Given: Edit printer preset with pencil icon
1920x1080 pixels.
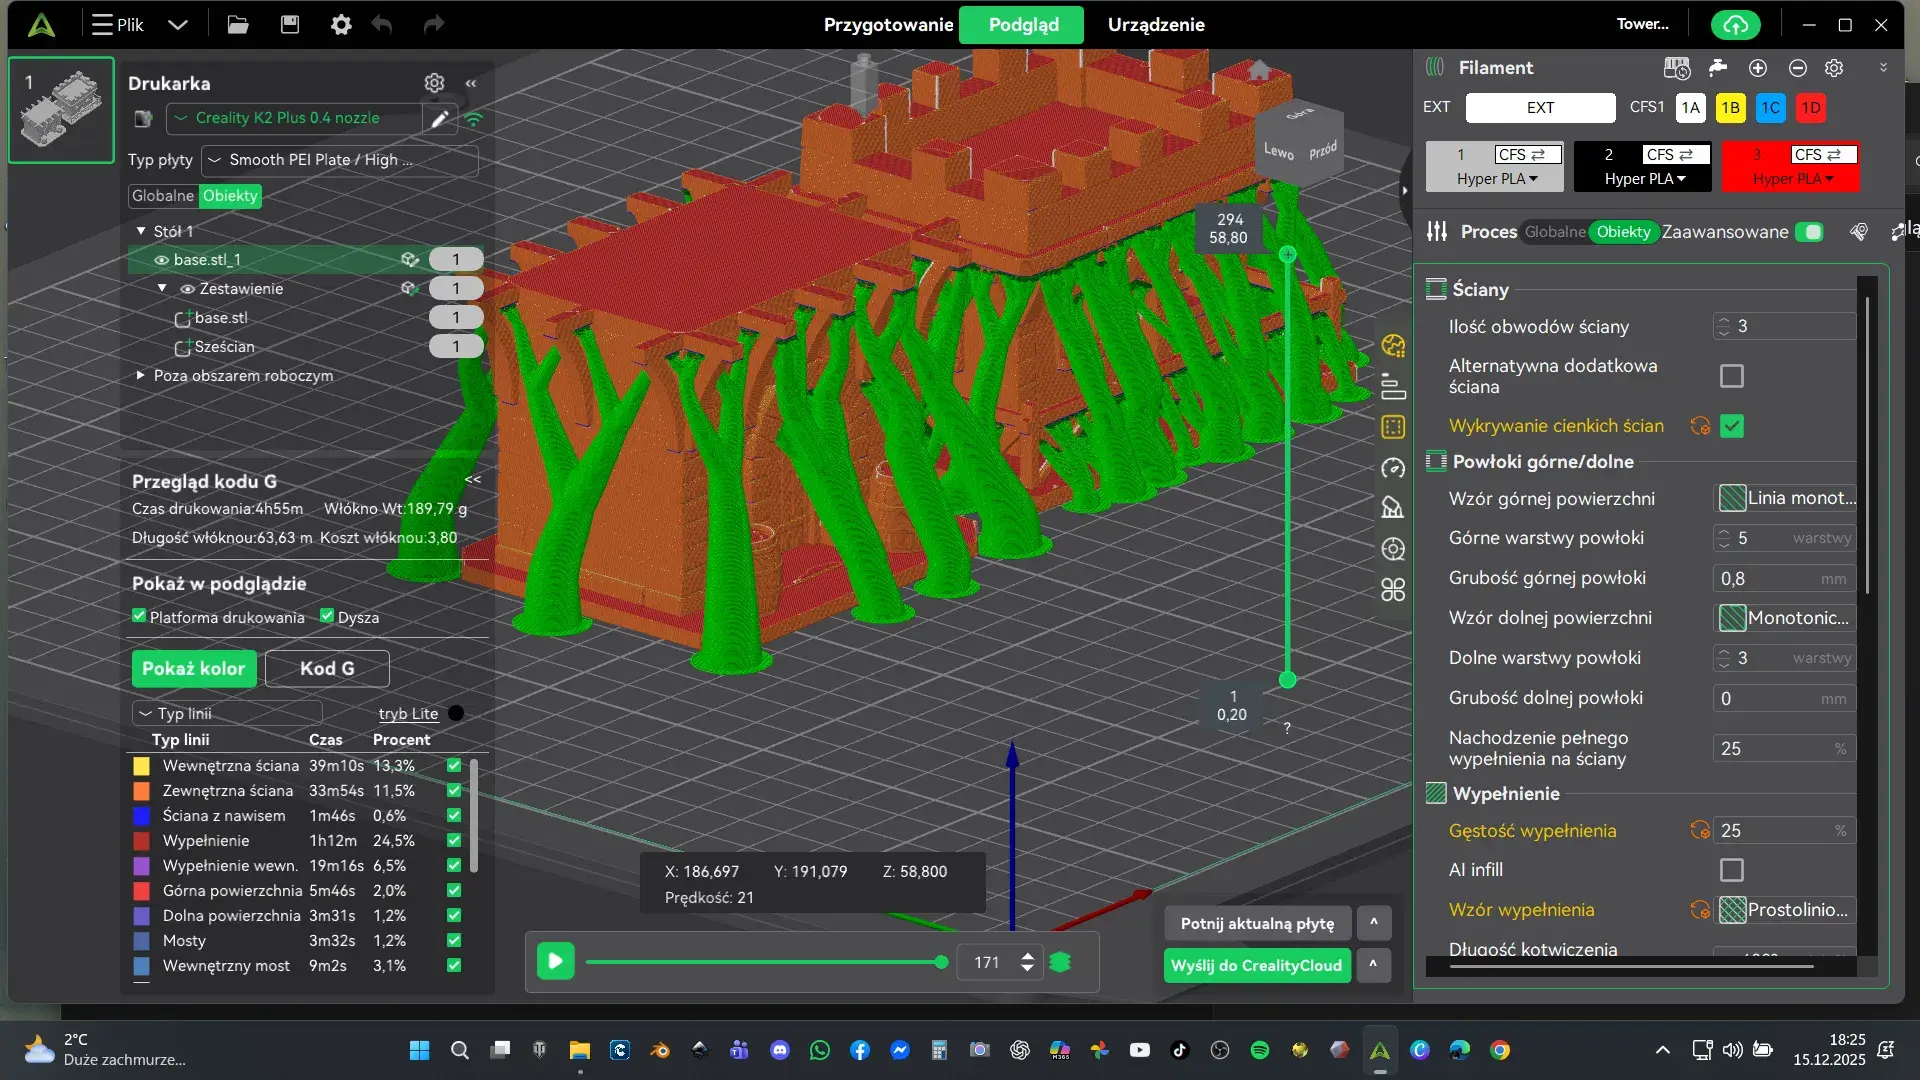Looking at the screenshot, I should click(x=439, y=119).
